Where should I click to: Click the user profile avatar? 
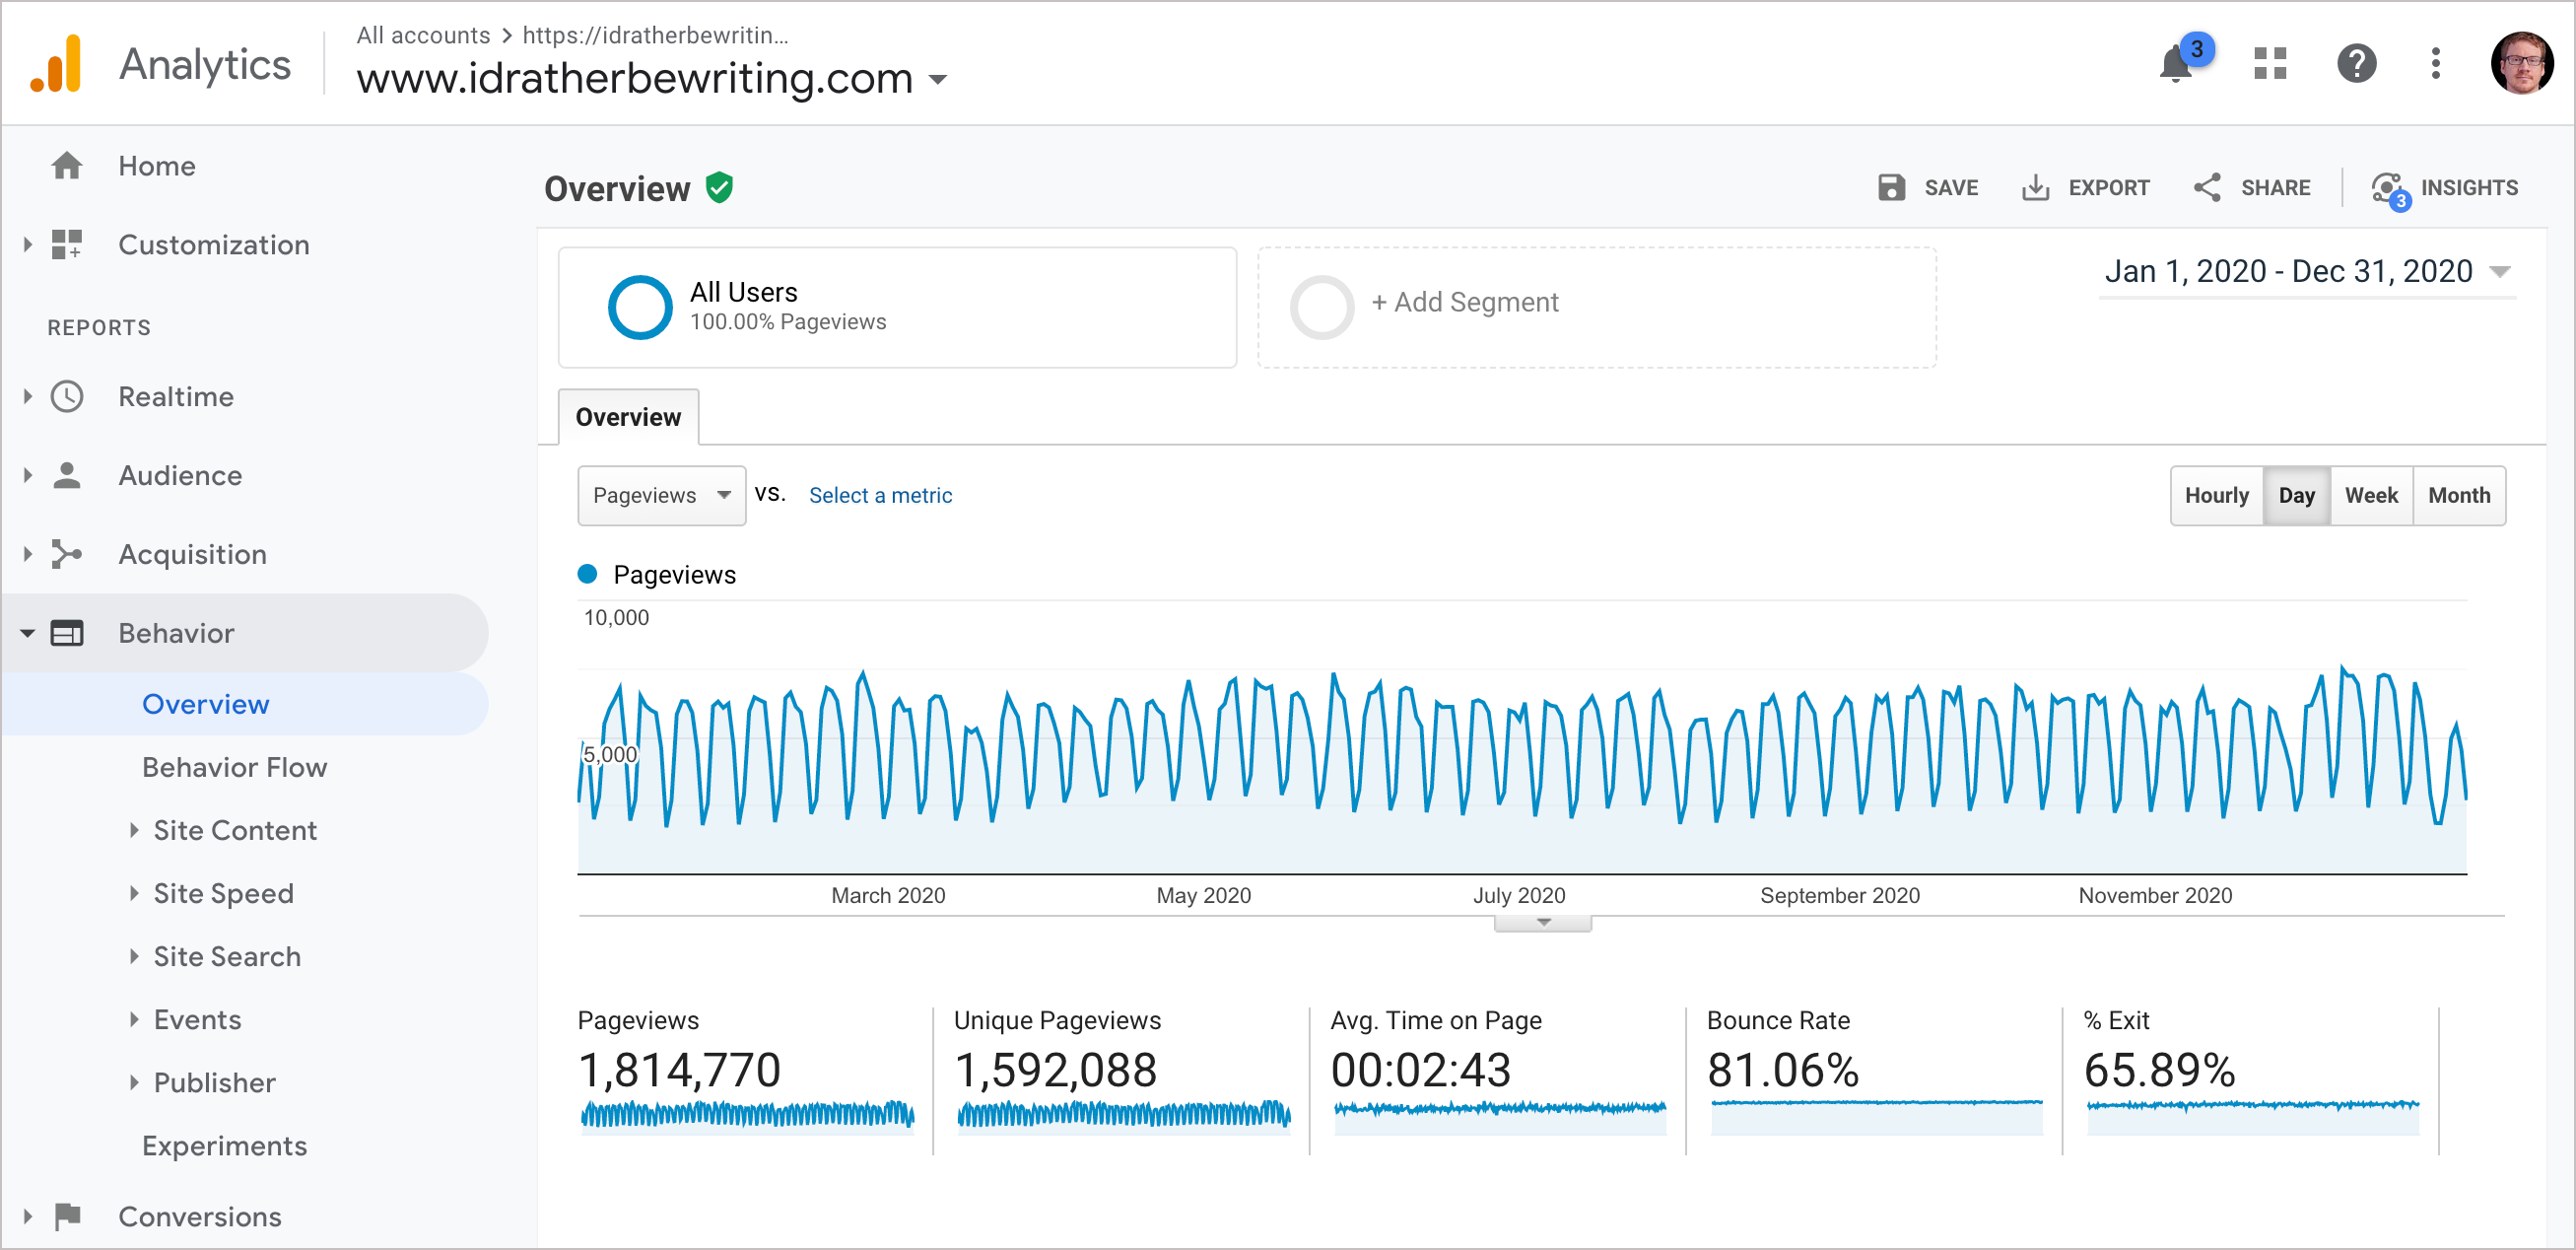tap(2521, 63)
